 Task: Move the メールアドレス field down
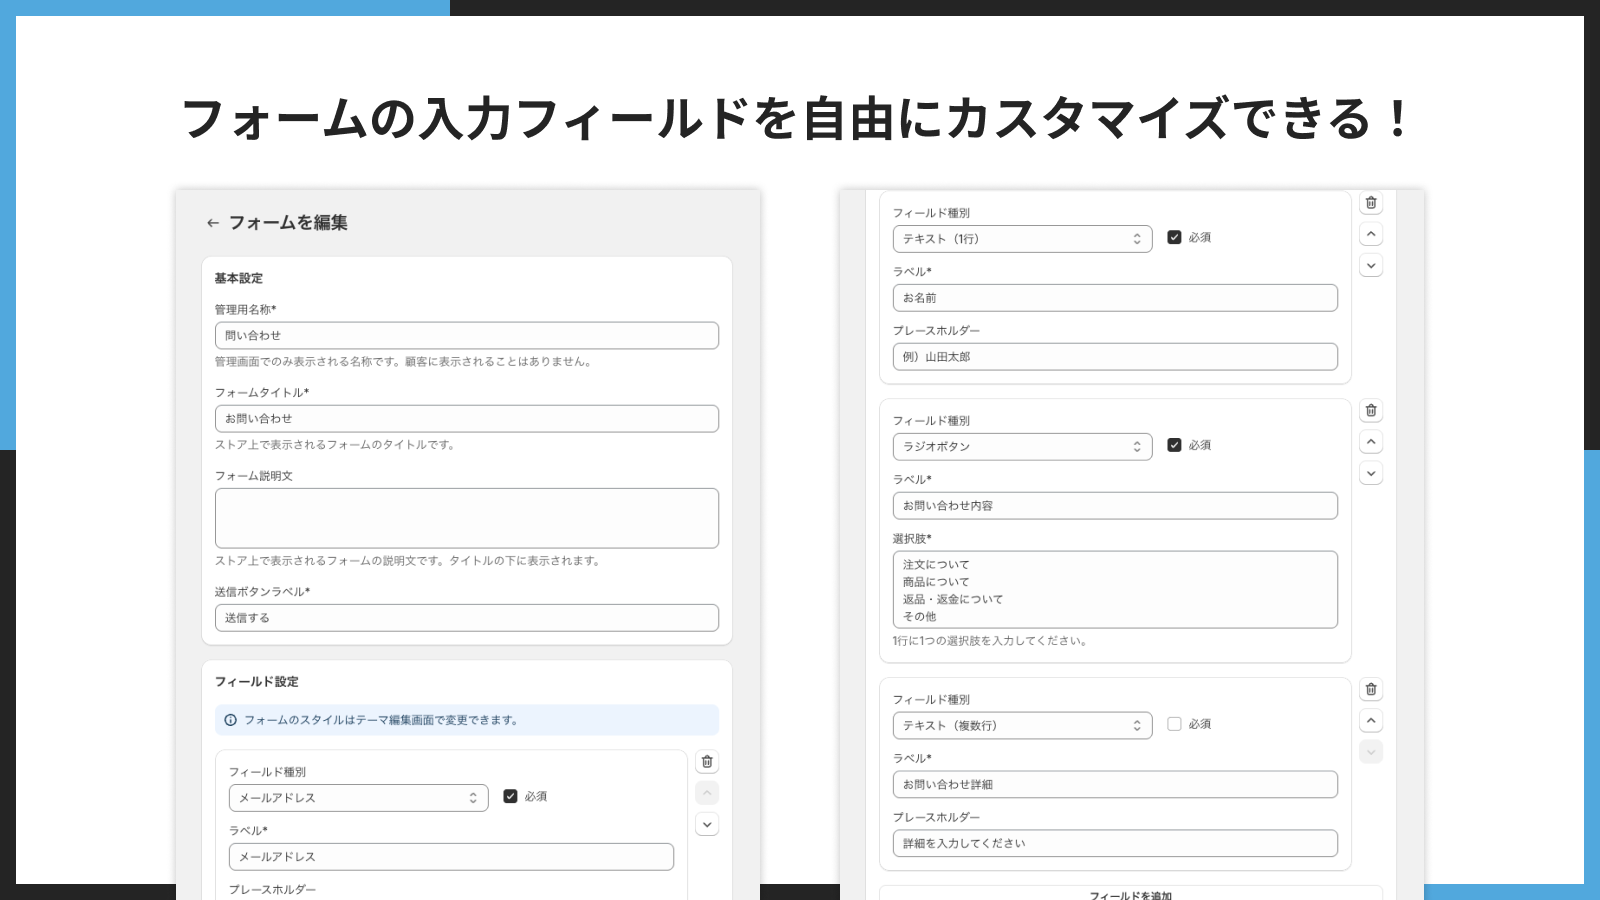(x=707, y=825)
